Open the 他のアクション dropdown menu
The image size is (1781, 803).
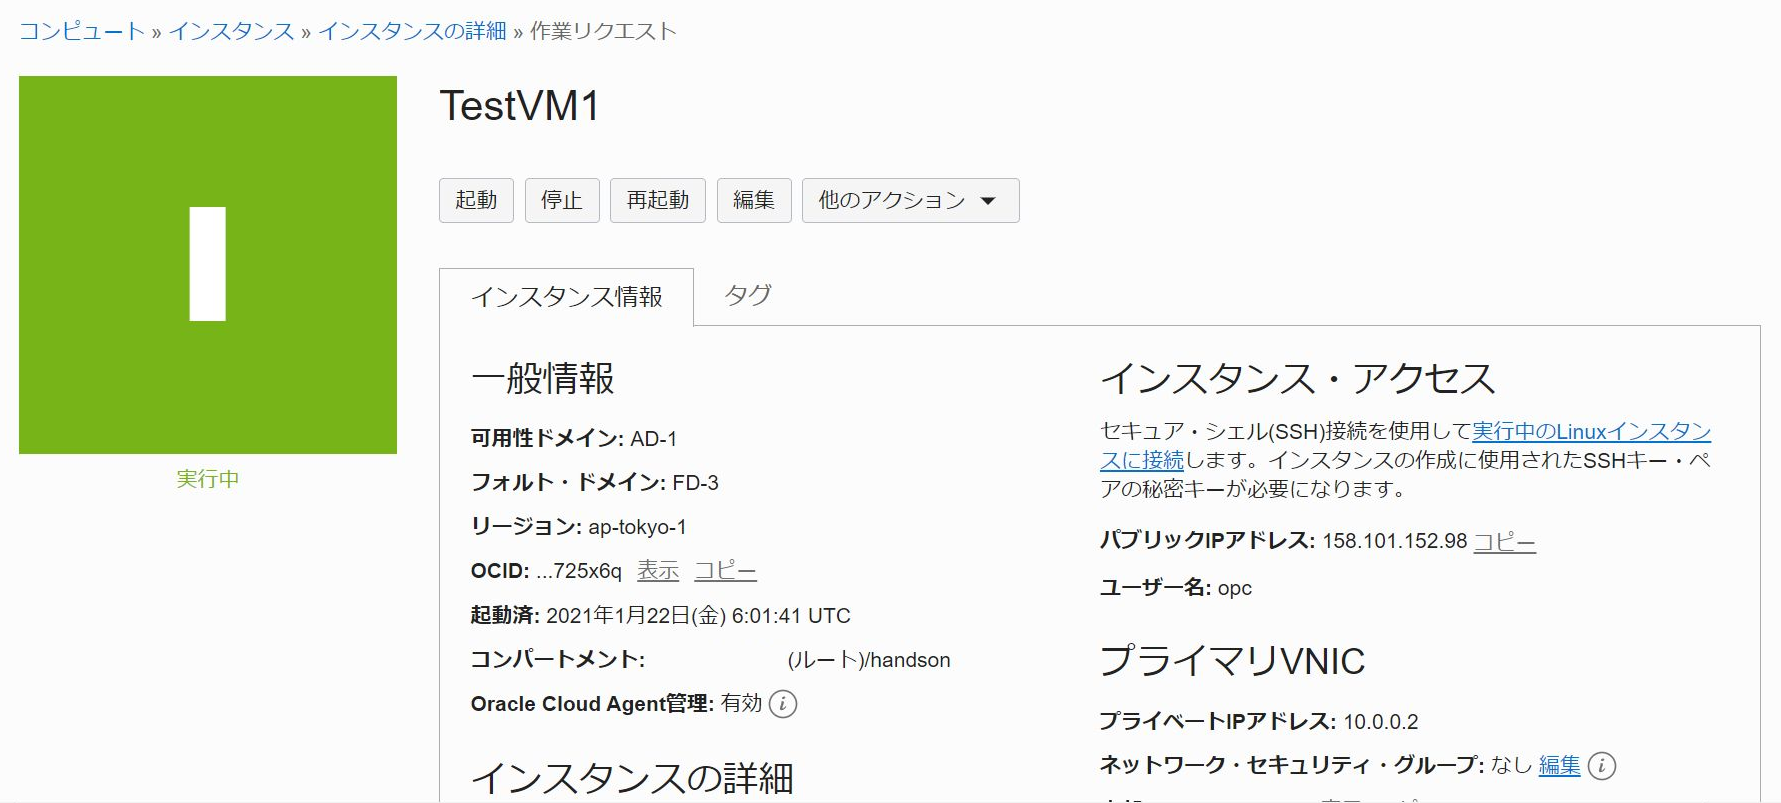click(910, 201)
